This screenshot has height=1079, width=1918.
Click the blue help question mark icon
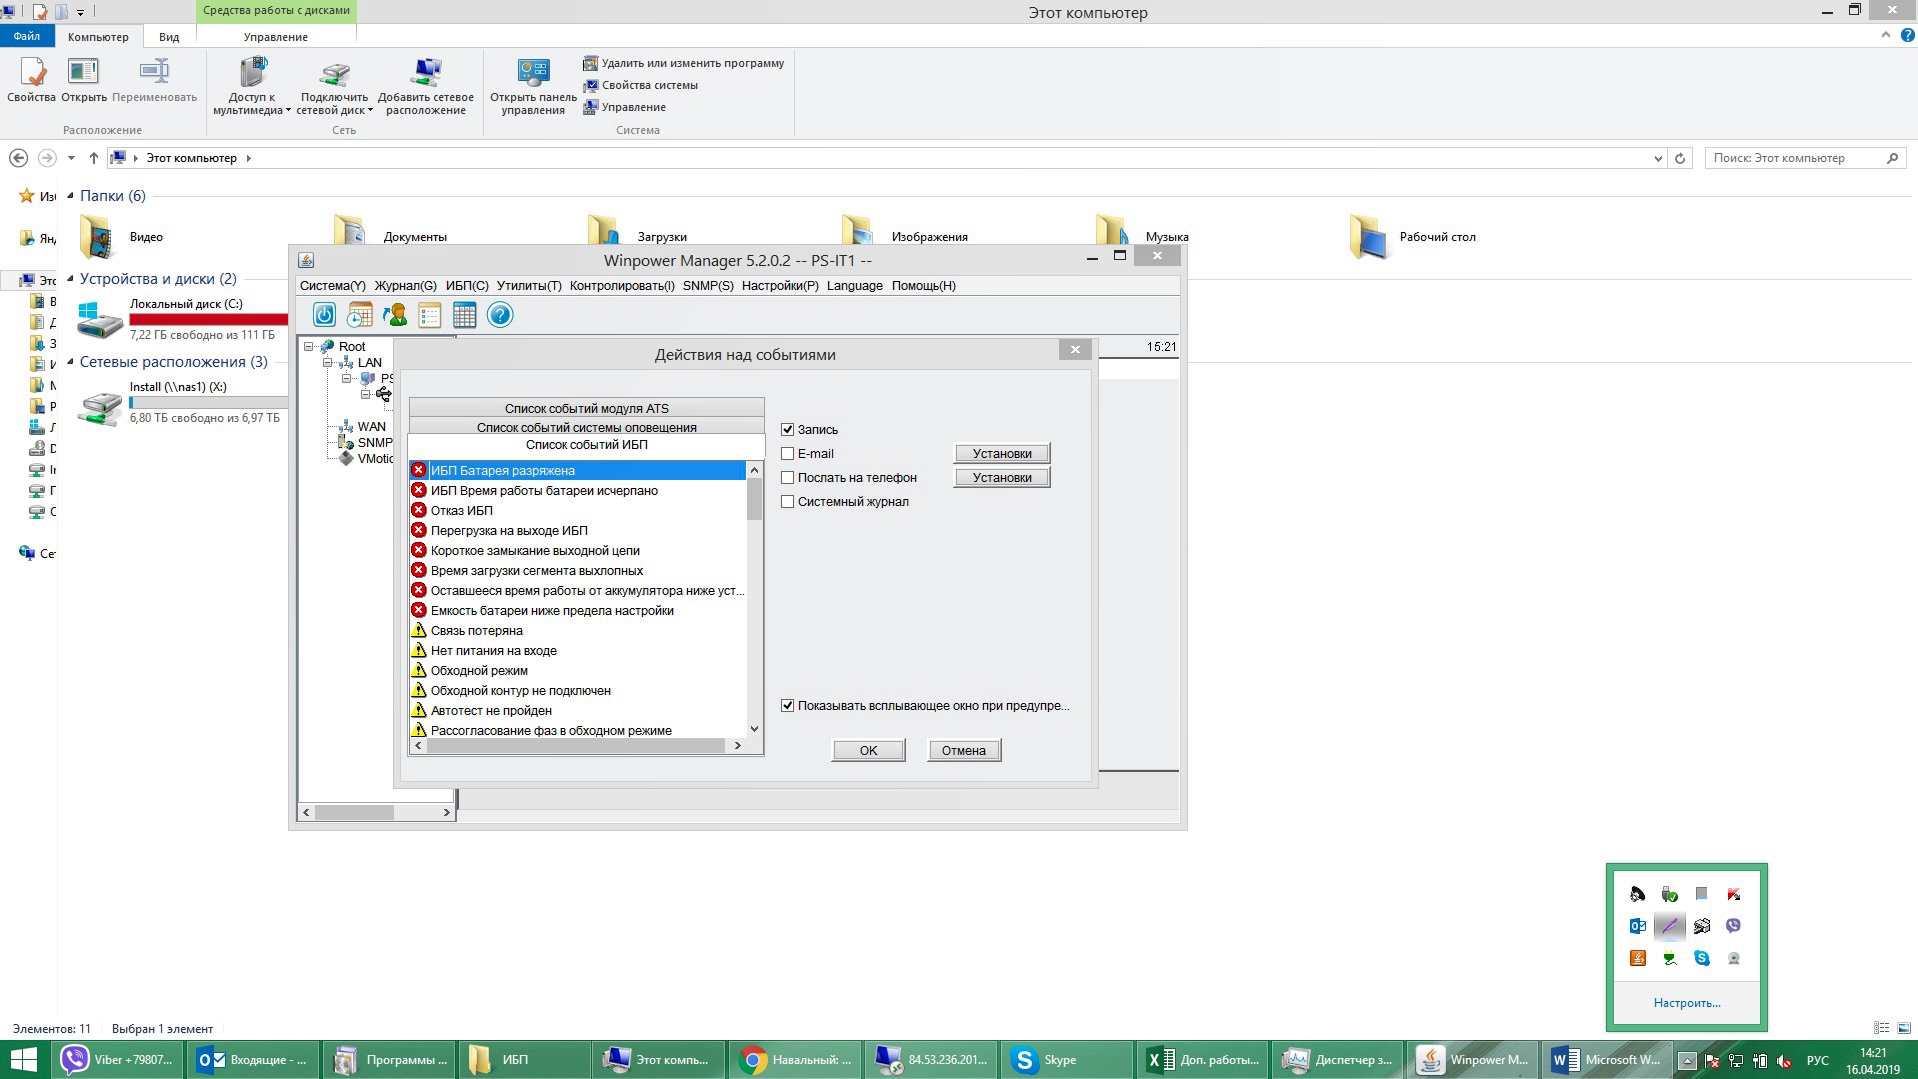pos(500,316)
